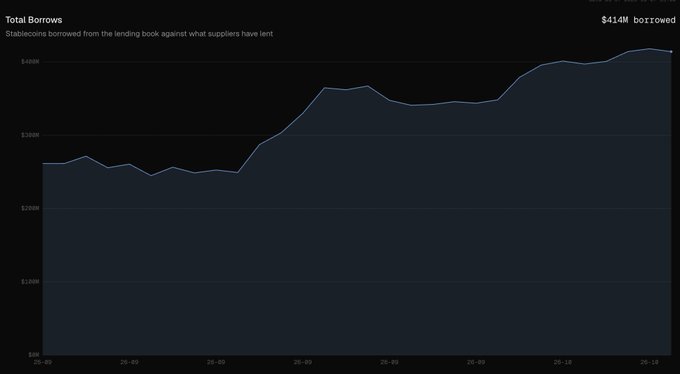Click the '$100M' y-axis label
The width and height of the screenshot is (680, 374).
30,282
